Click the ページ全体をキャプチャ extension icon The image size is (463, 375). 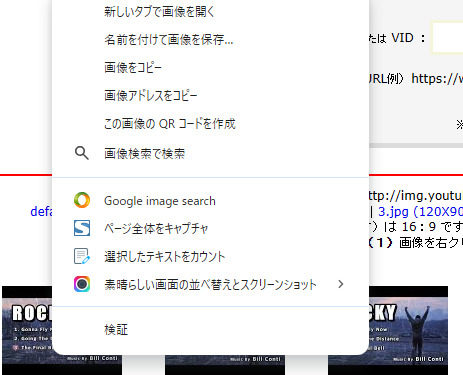pyautogui.click(x=82, y=228)
